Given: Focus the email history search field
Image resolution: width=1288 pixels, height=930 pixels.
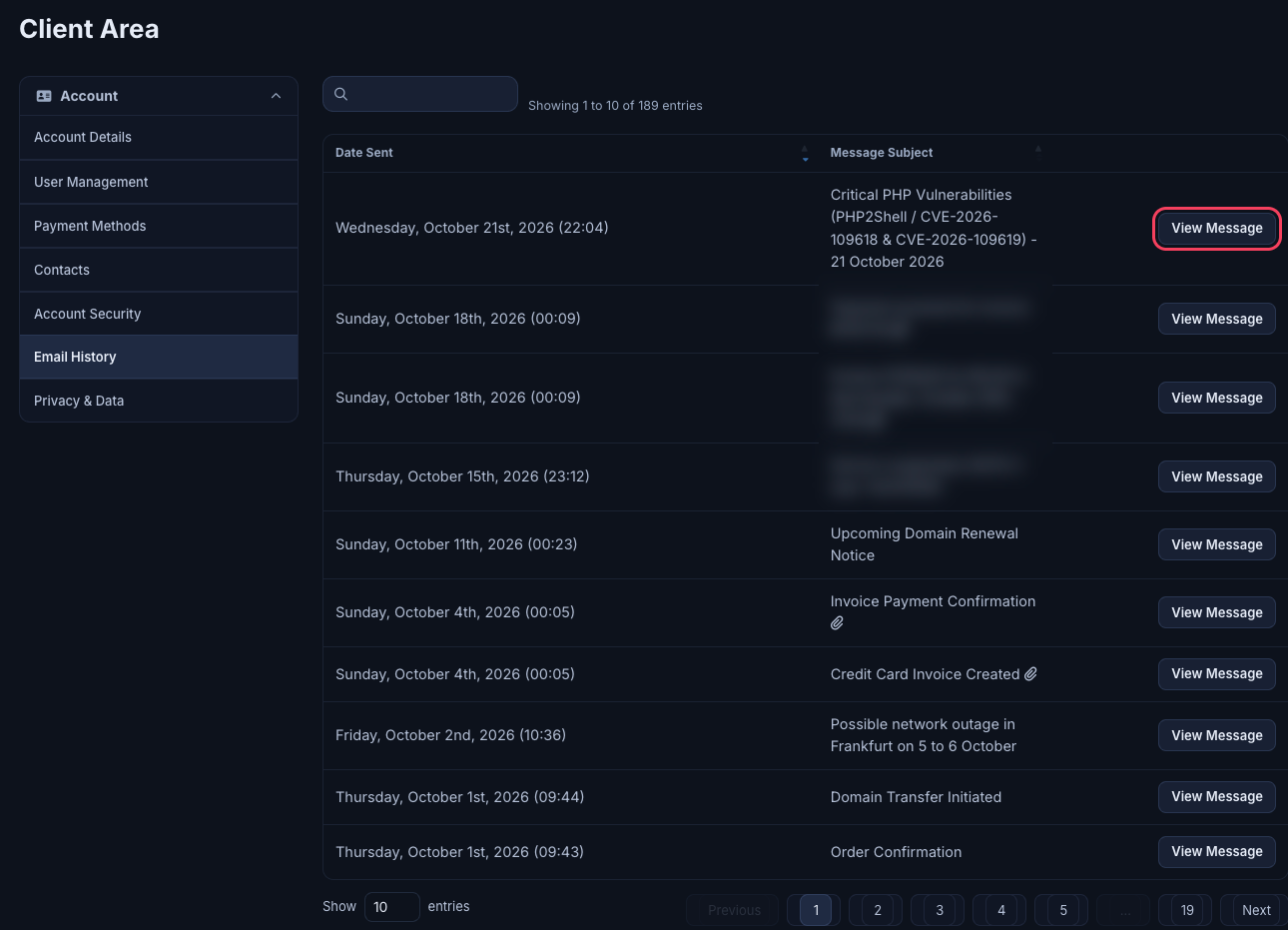Looking at the screenshot, I should coord(420,94).
